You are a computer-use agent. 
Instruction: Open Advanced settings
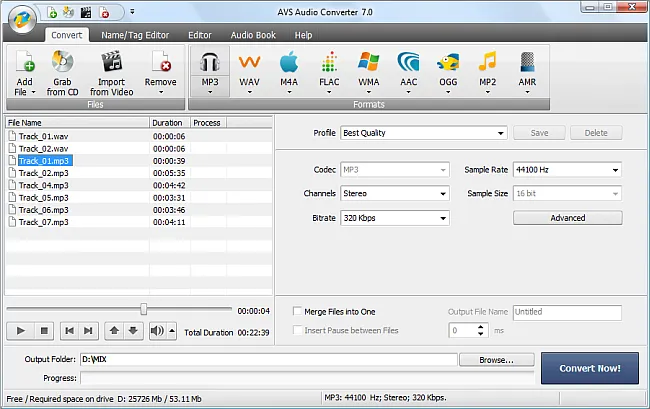tap(568, 218)
